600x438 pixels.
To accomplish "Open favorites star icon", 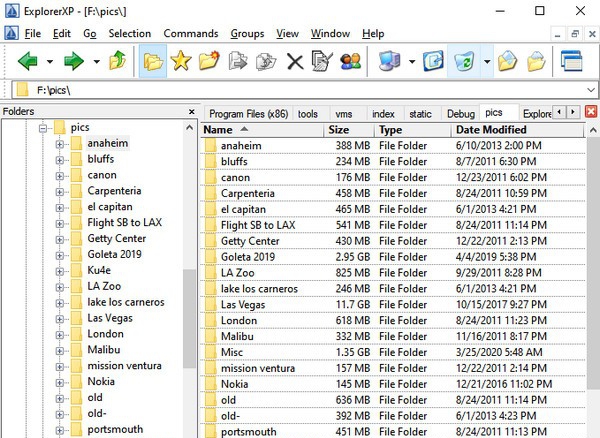I will (x=181, y=61).
